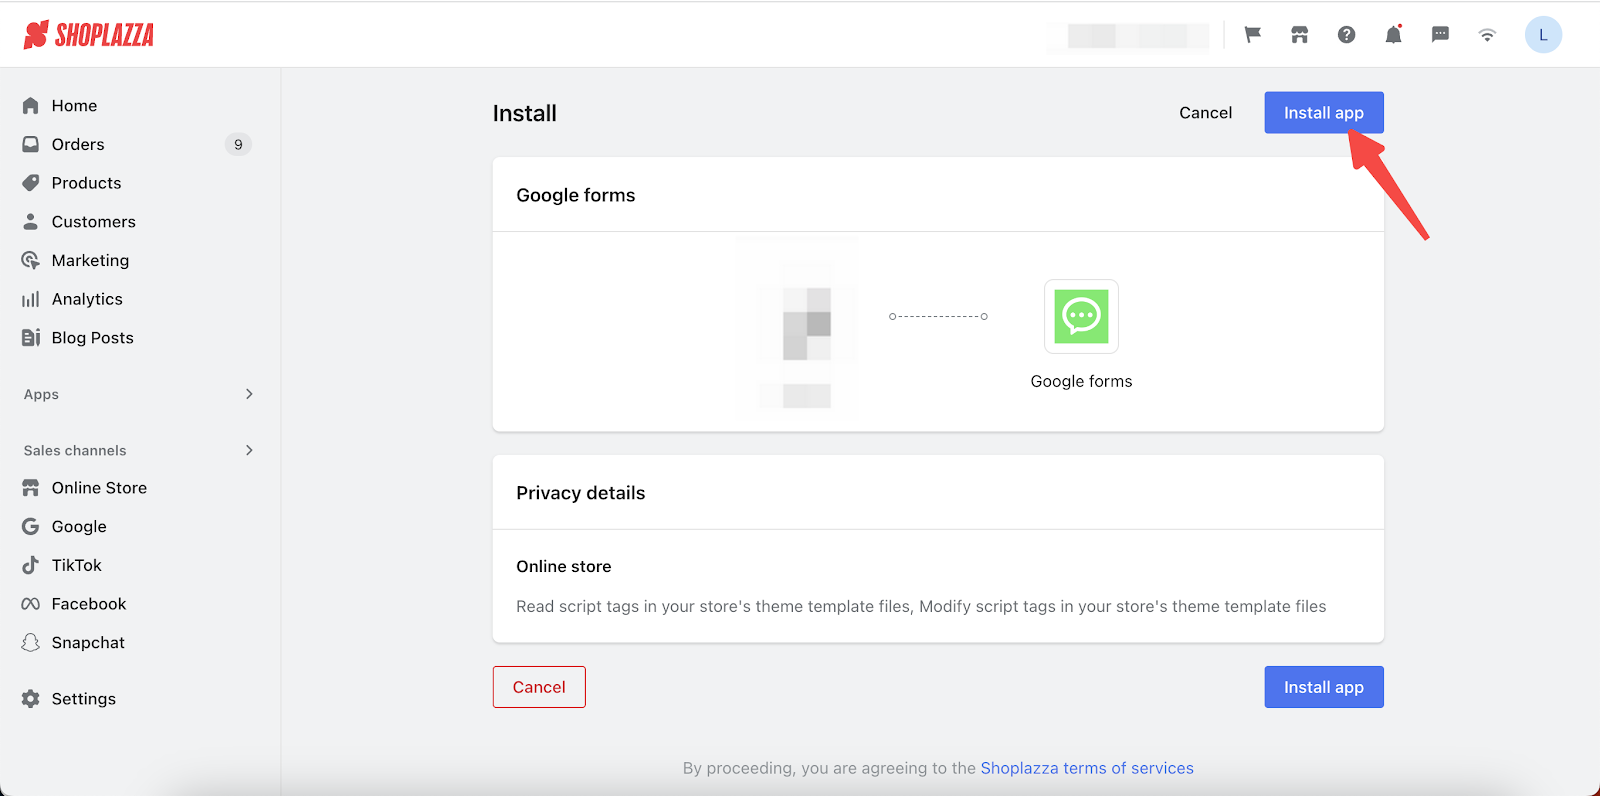Click the Products tag icon
Image resolution: width=1600 pixels, height=796 pixels.
31,183
